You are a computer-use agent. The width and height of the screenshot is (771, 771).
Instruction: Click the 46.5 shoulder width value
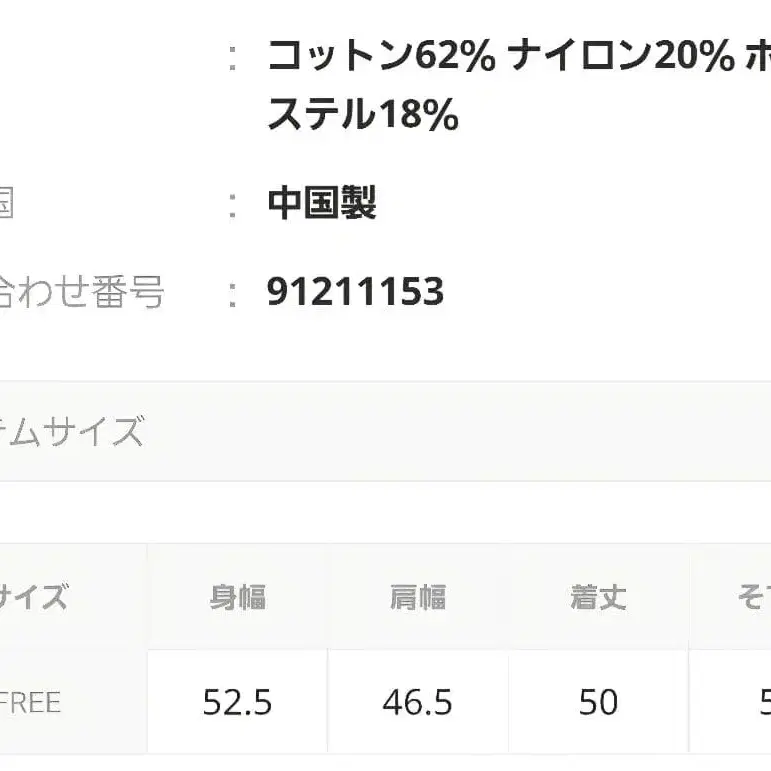(417, 702)
